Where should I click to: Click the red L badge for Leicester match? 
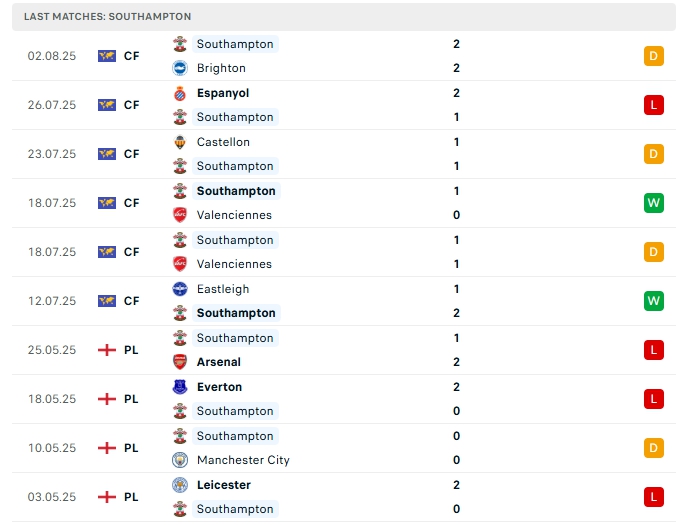coord(654,497)
